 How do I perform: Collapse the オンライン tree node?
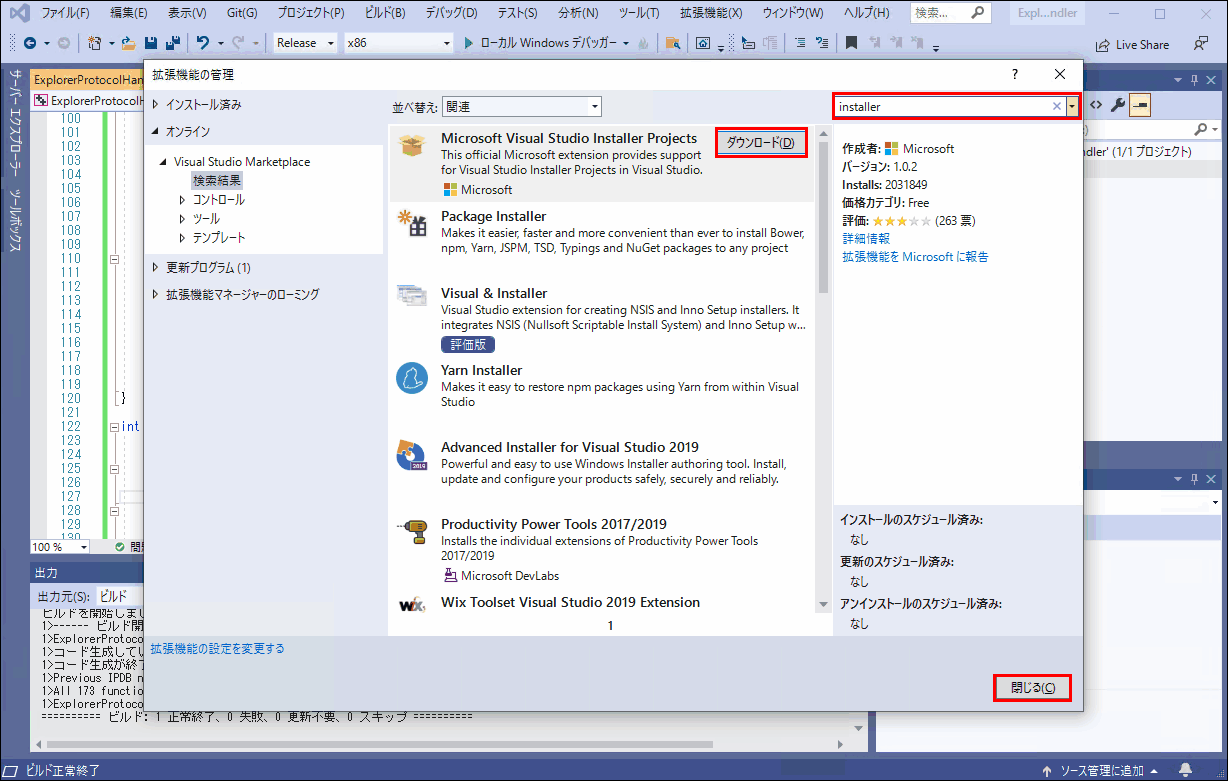click(x=155, y=131)
